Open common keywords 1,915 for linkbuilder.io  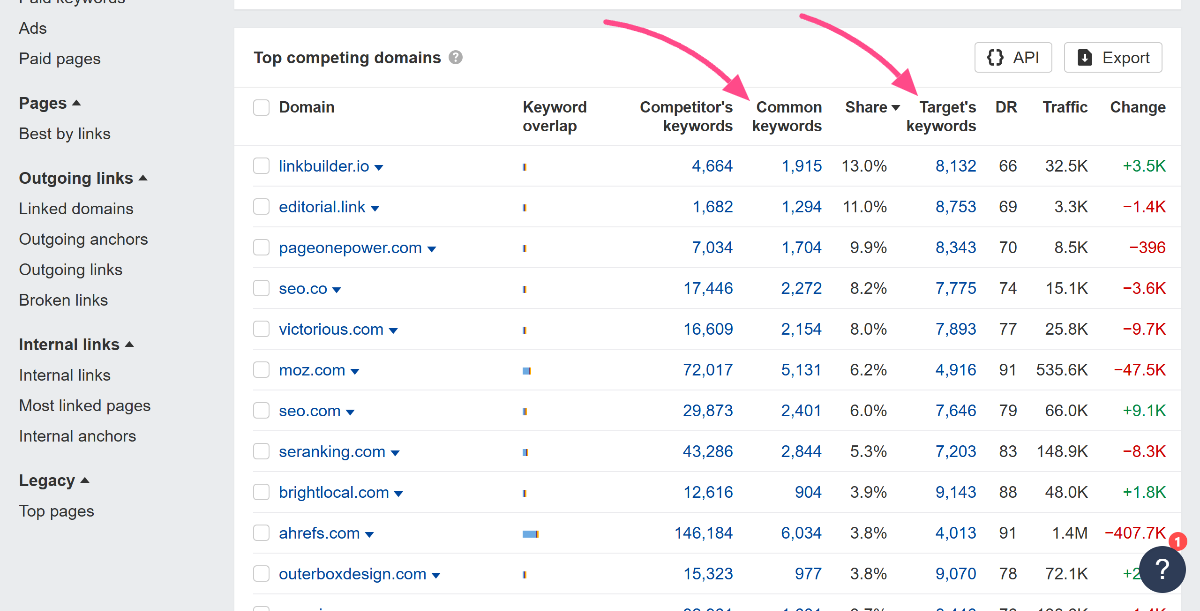(802, 166)
